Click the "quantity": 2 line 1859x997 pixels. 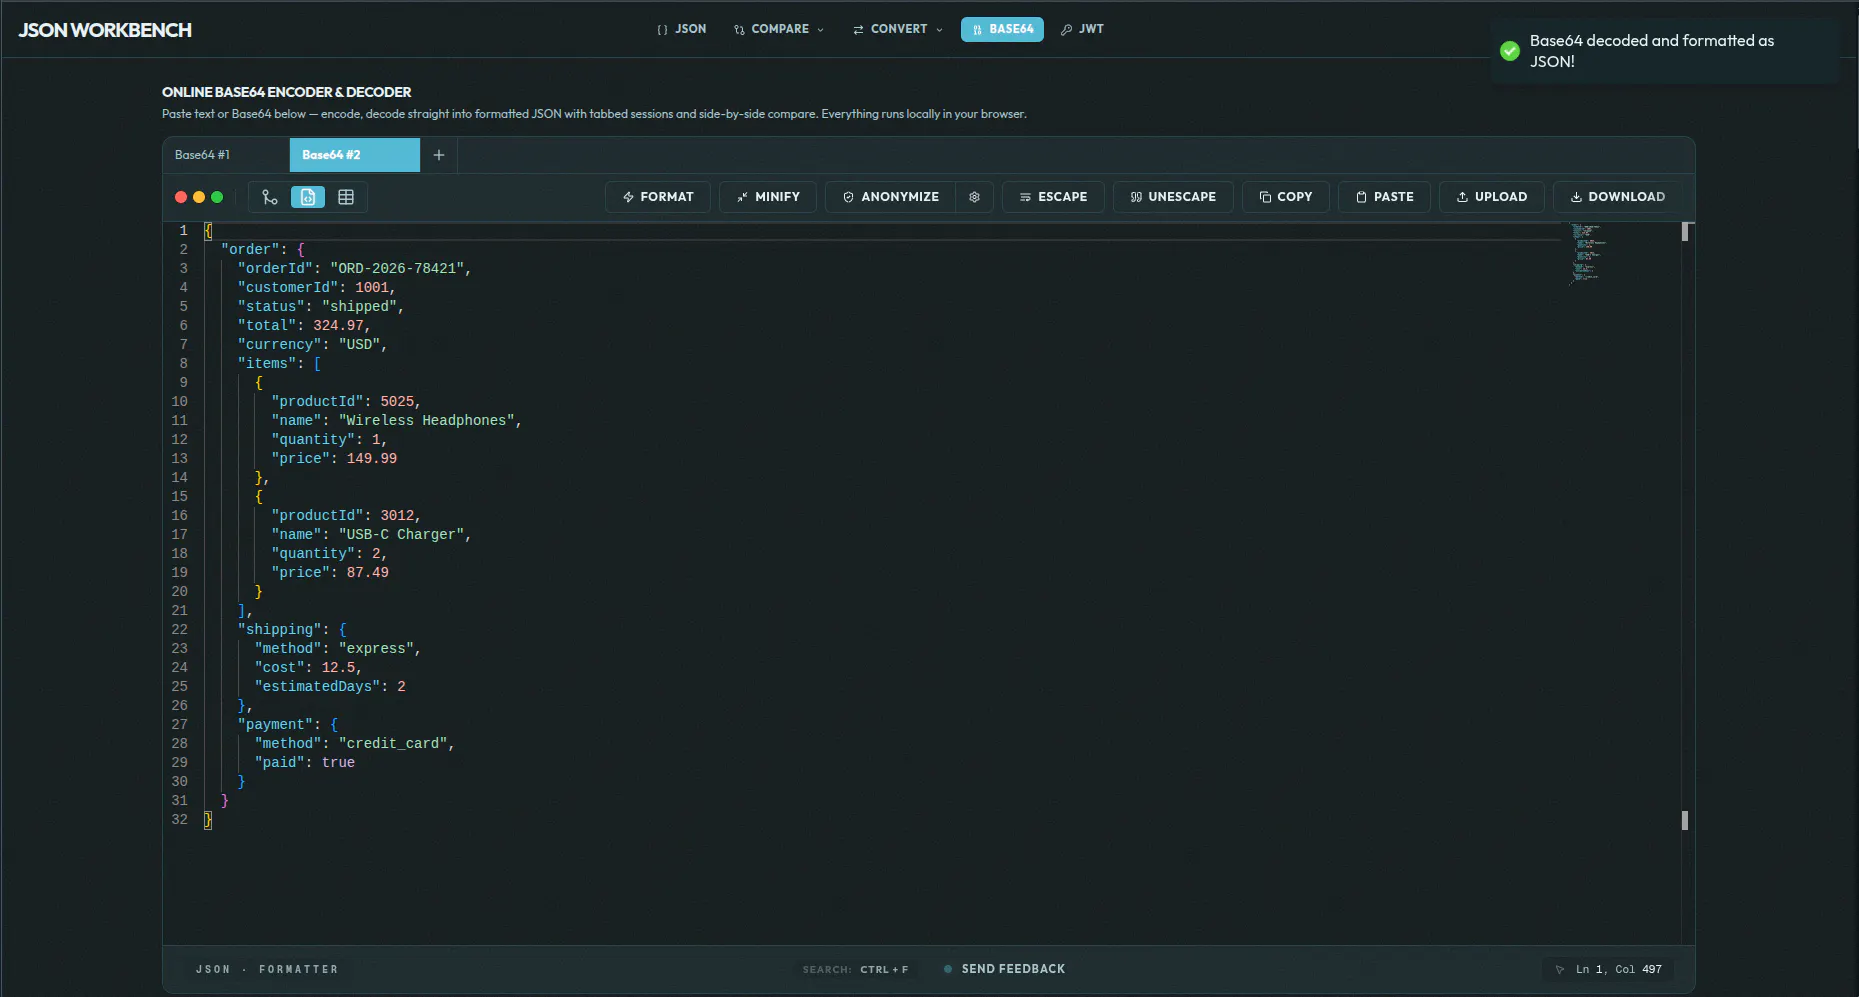coord(329,553)
